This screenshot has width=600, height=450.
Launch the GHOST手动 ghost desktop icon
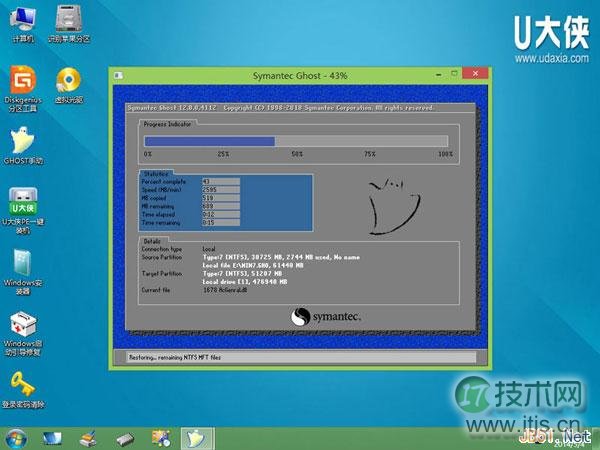pyautogui.click(x=23, y=145)
